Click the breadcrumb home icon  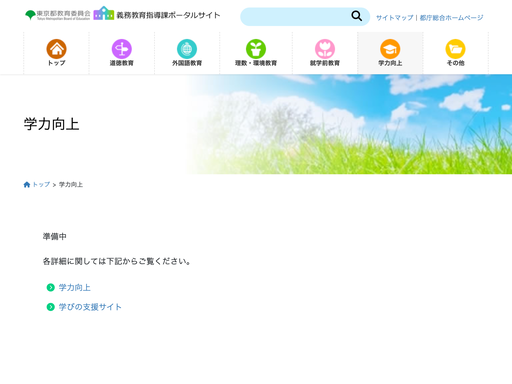click(x=27, y=185)
